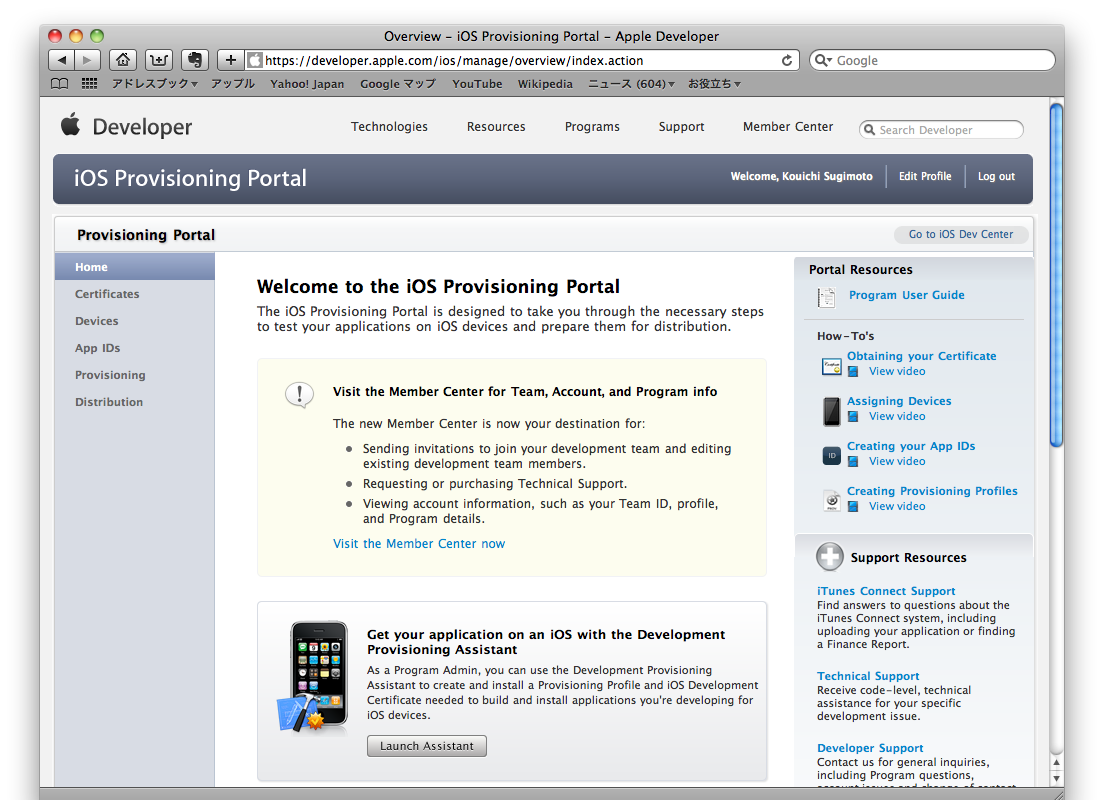1104x800 pixels.
Task: Reload the page with the refresh icon
Action: pyautogui.click(x=787, y=60)
